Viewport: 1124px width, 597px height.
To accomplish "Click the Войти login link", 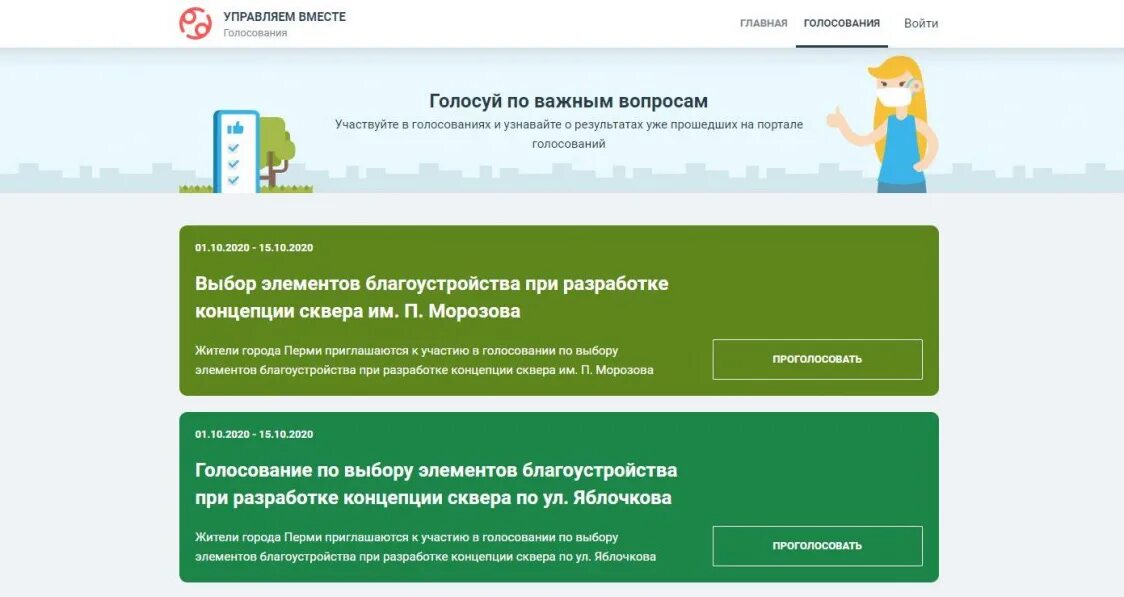I will point(920,23).
